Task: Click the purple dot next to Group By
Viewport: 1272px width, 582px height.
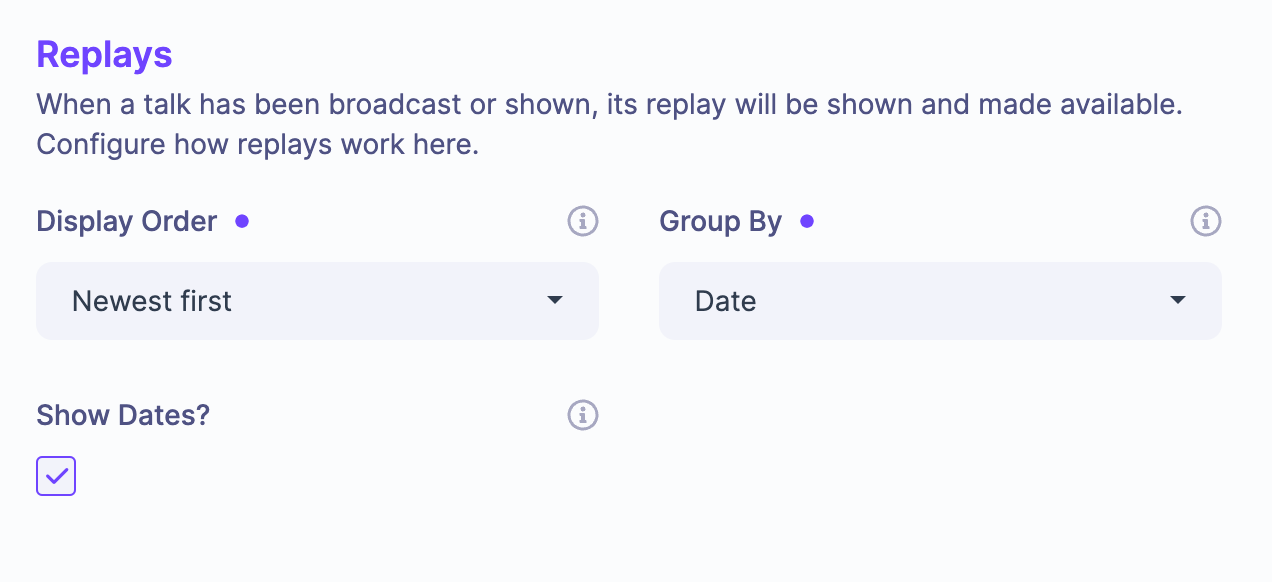Action: point(807,221)
